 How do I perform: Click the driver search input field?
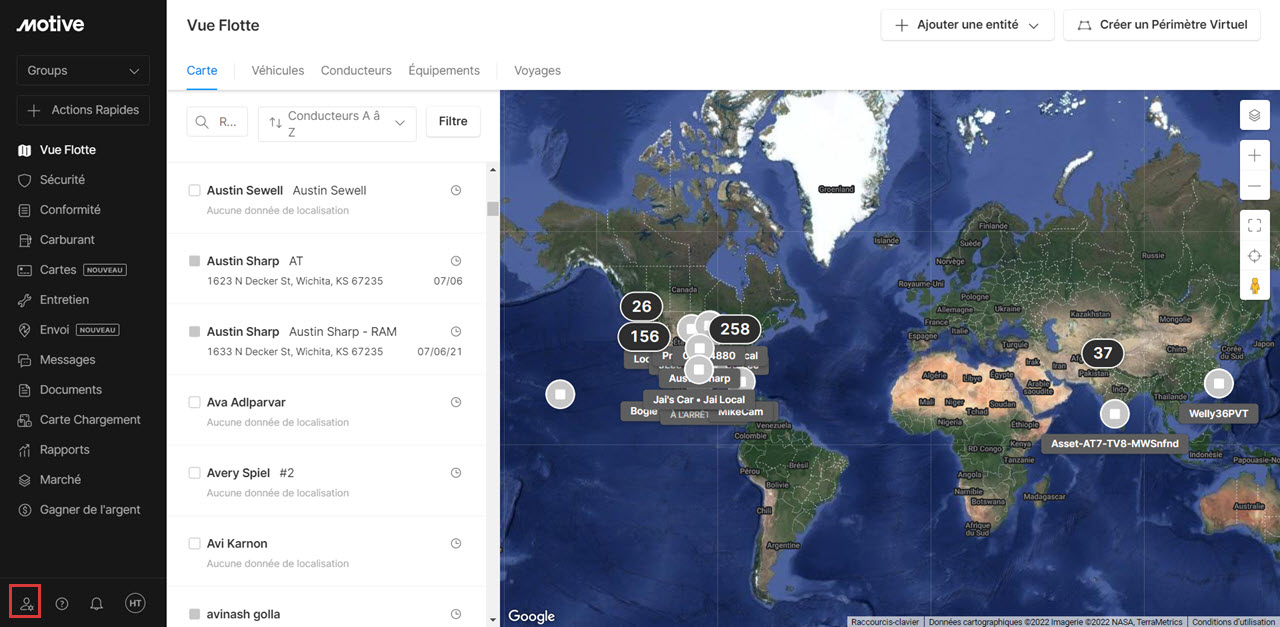click(x=218, y=122)
